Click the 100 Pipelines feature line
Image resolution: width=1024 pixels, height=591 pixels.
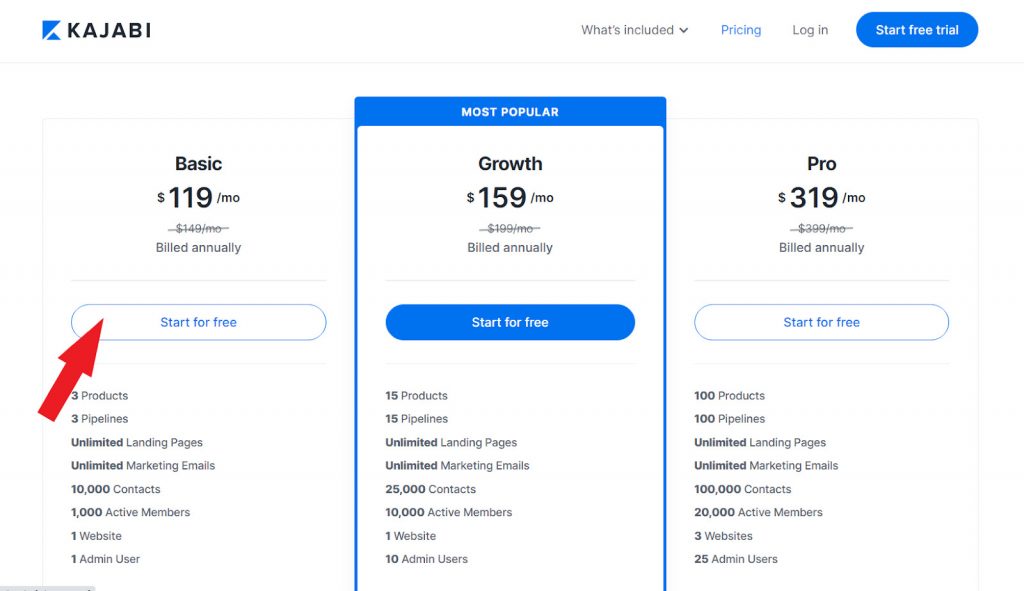729,419
